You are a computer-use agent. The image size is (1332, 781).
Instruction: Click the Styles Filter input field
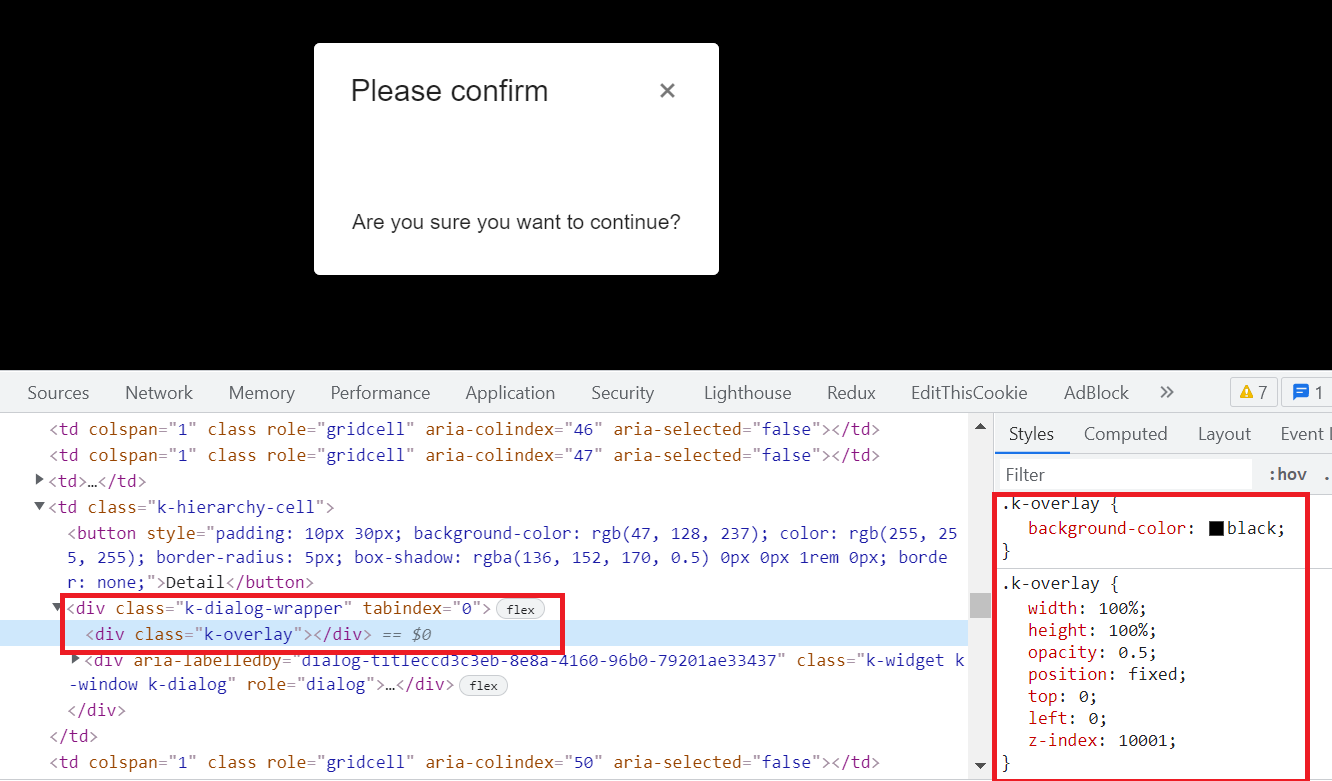pyautogui.click(x=1125, y=474)
